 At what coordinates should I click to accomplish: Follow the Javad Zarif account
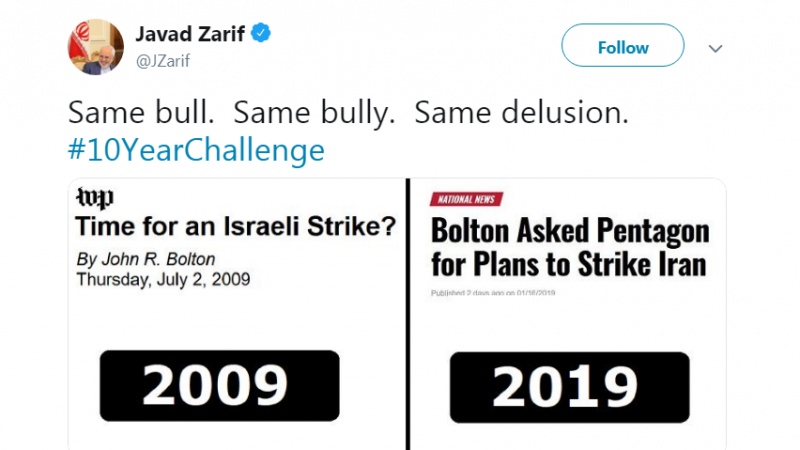(622, 47)
